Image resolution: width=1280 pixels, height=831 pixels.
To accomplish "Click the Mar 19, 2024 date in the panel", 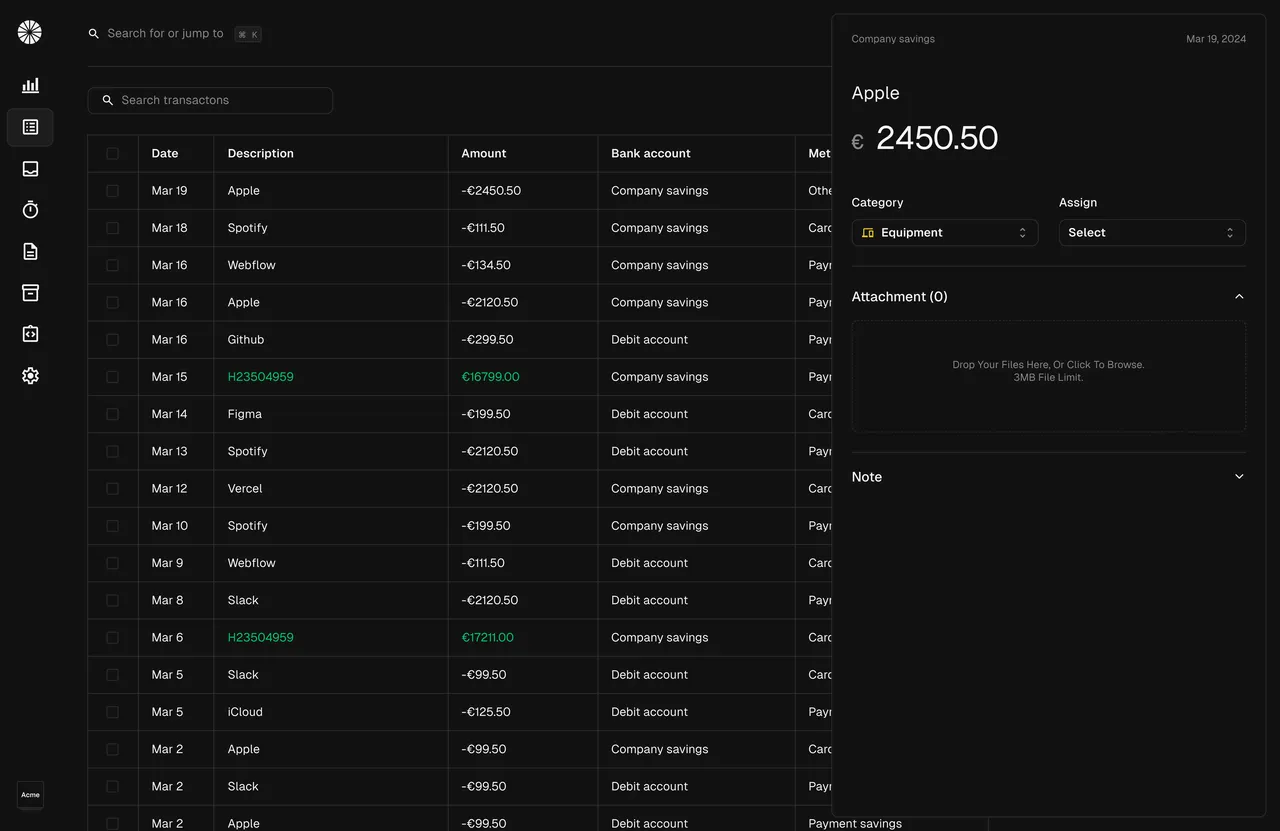I will coord(1216,39).
